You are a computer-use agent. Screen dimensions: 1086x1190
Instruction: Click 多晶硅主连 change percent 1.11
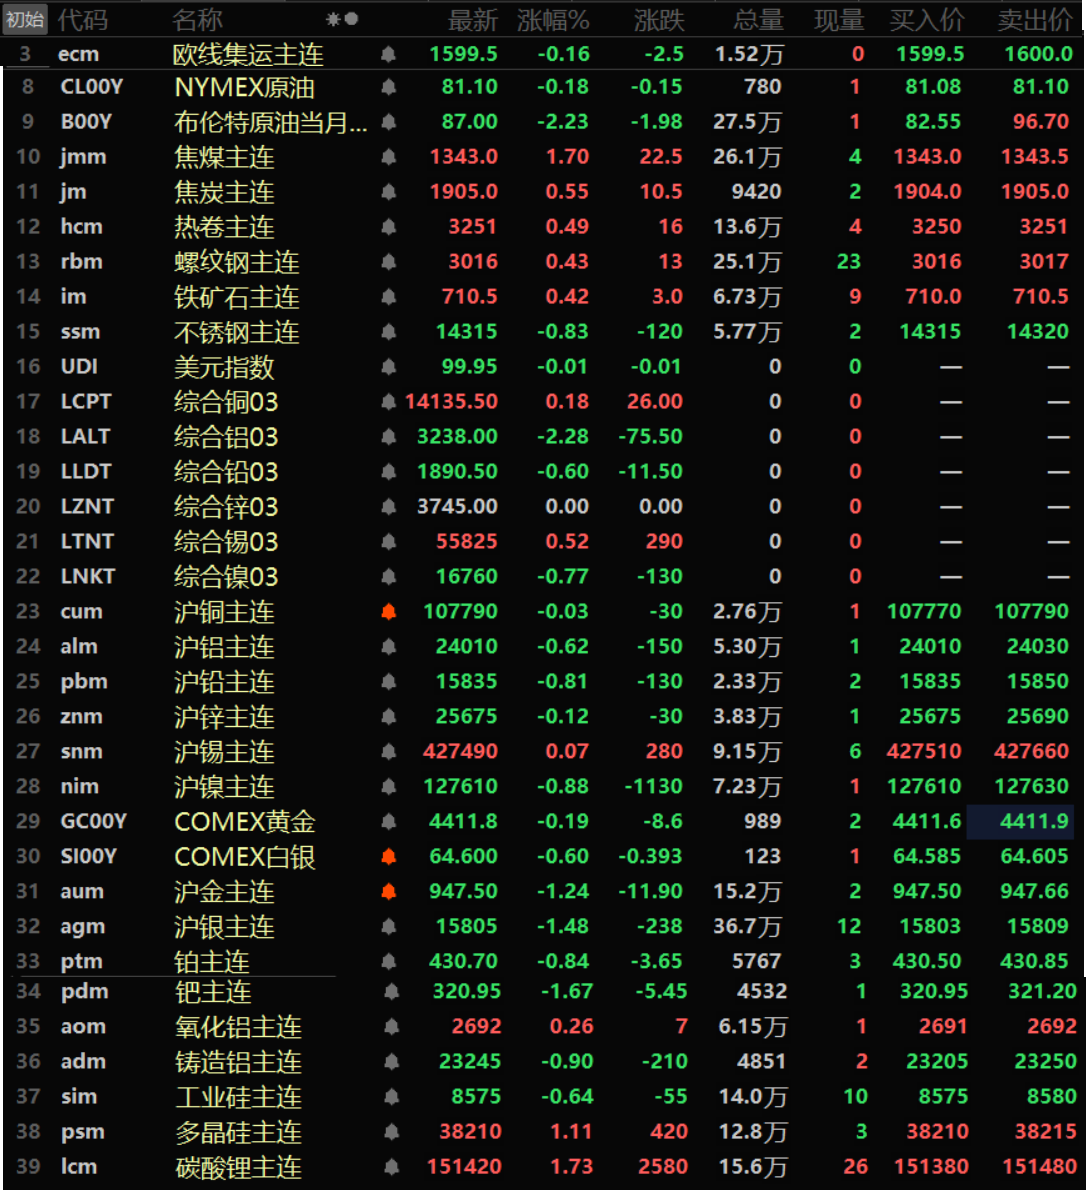pos(571,1132)
